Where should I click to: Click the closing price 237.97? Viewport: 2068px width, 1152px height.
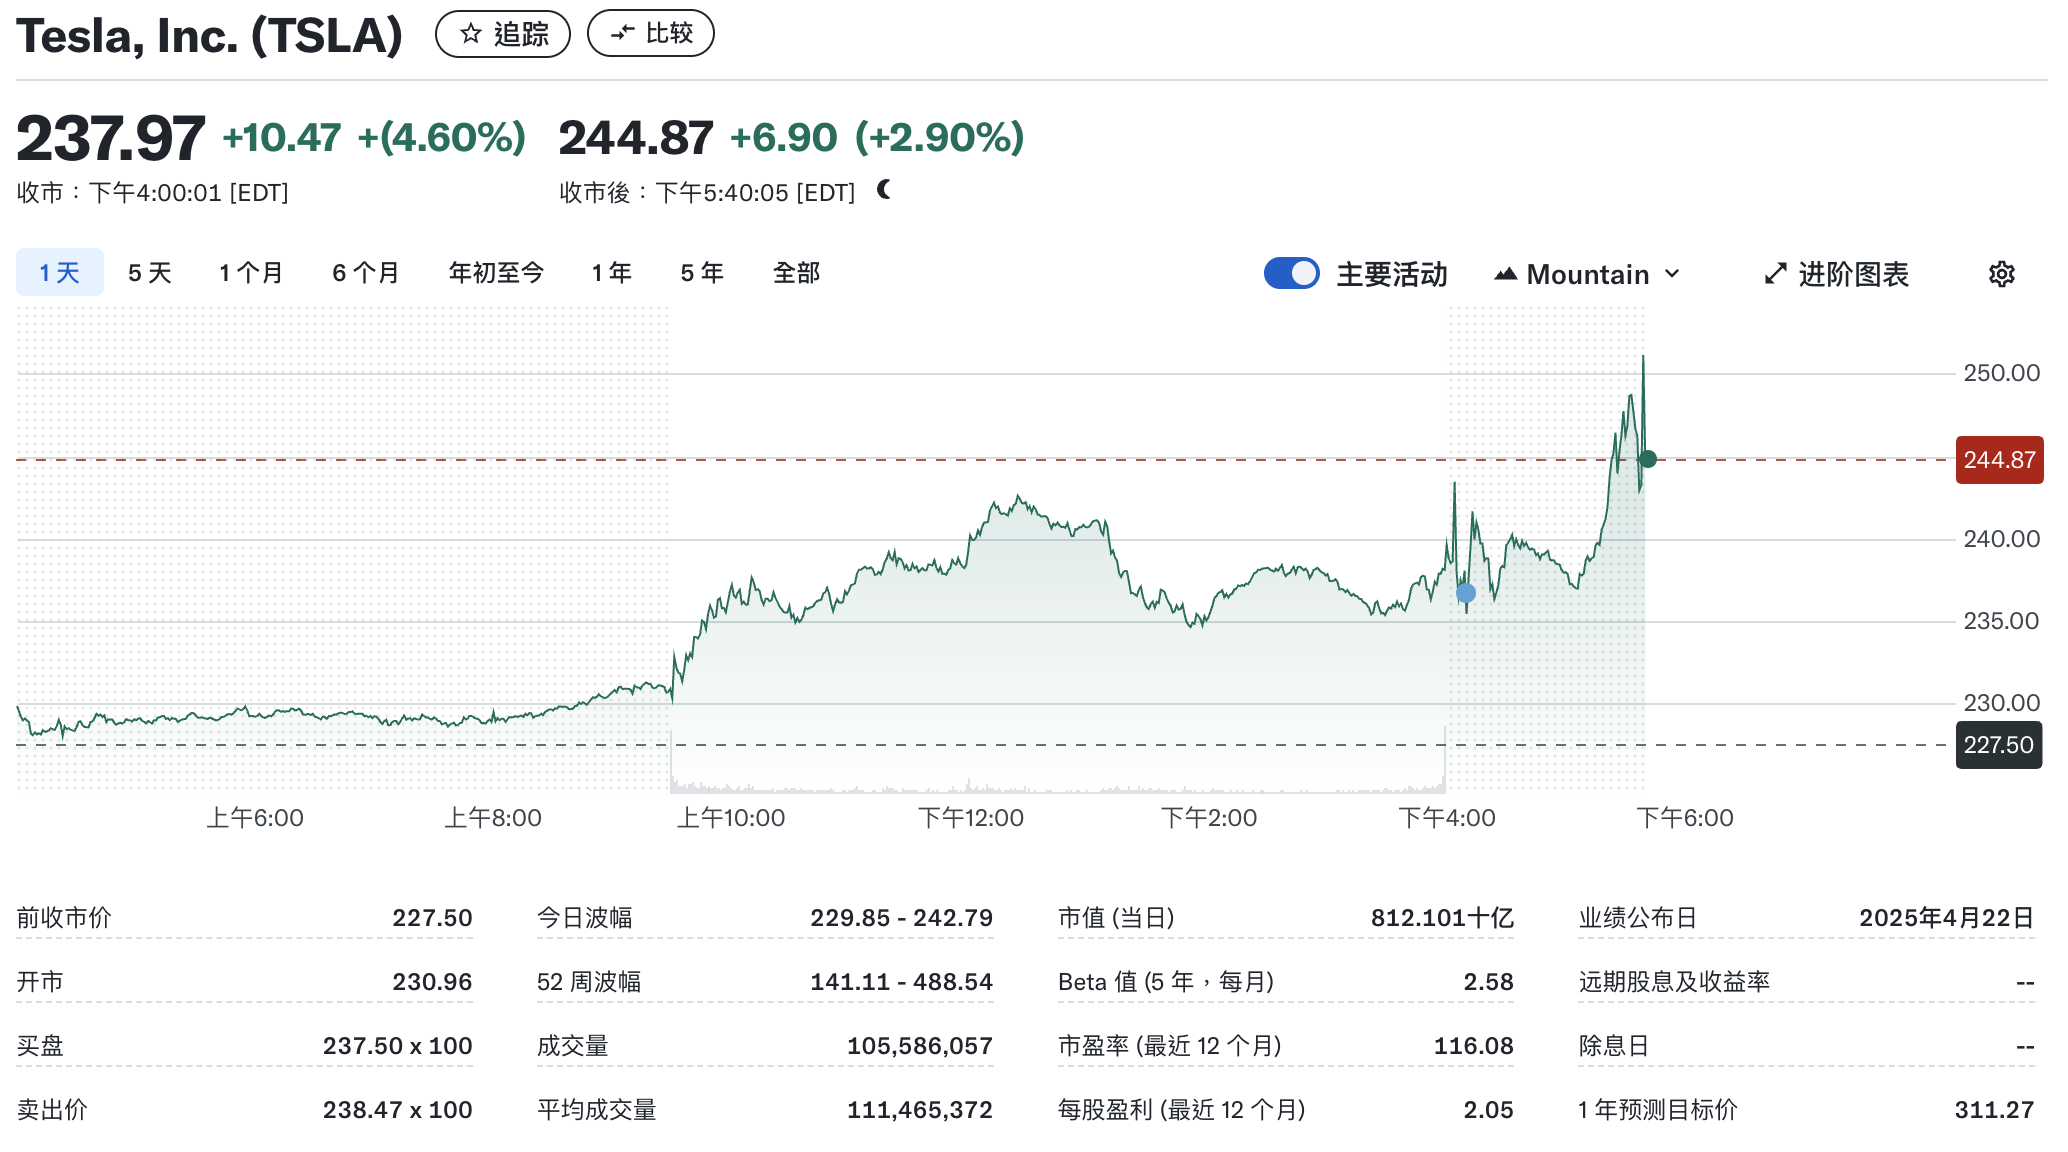111,138
